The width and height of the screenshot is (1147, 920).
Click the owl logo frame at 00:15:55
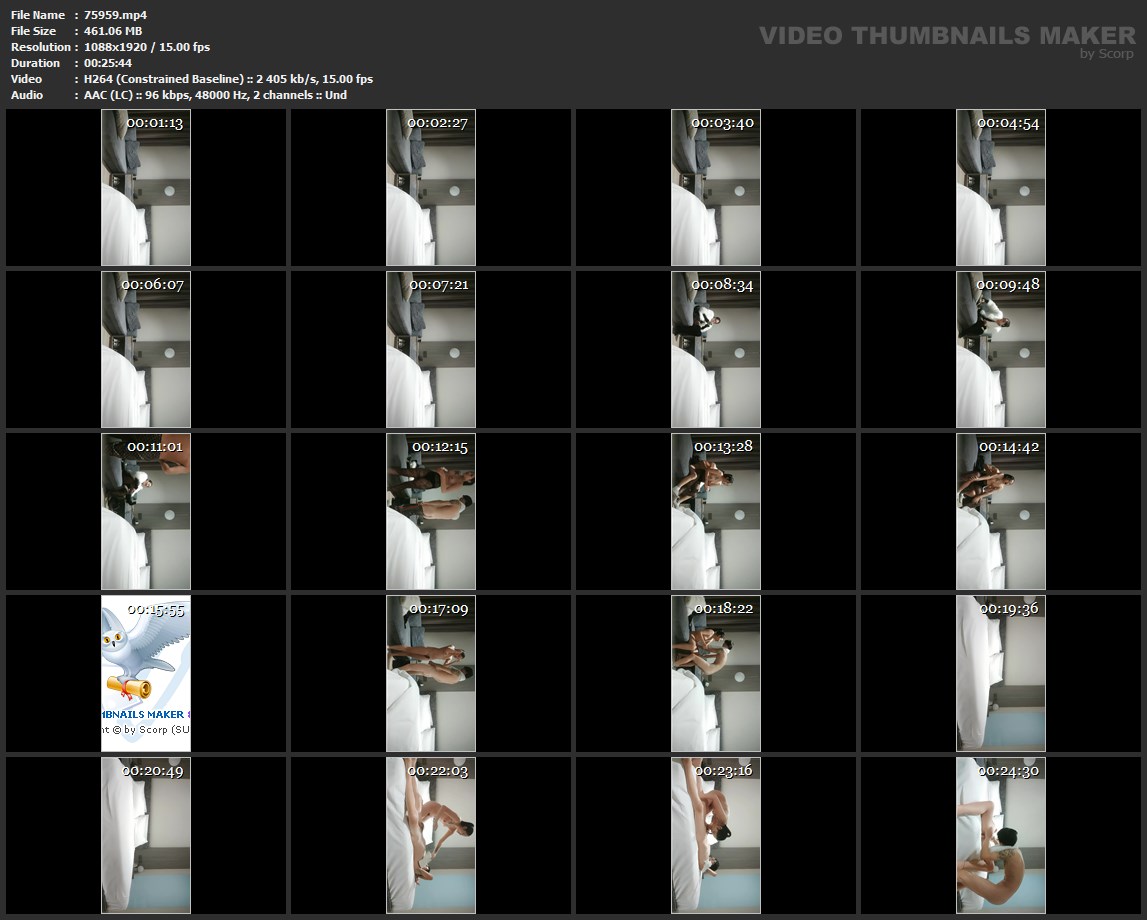click(146, 673)
